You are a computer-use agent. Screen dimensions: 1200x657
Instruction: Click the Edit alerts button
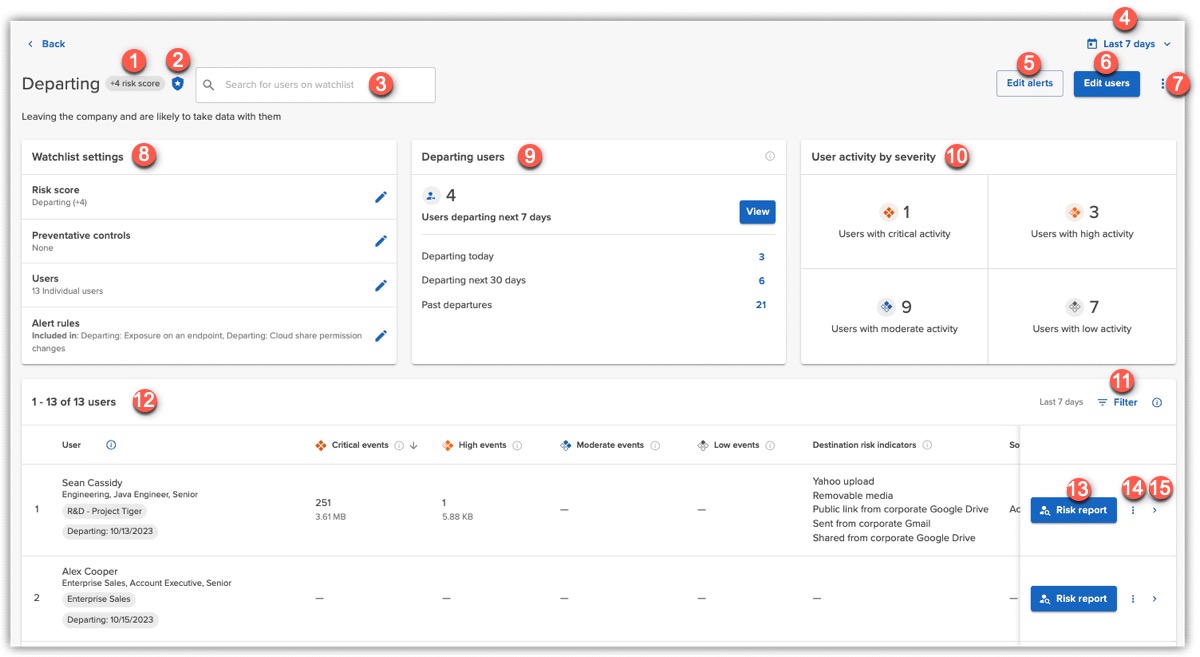point(1029,83)
